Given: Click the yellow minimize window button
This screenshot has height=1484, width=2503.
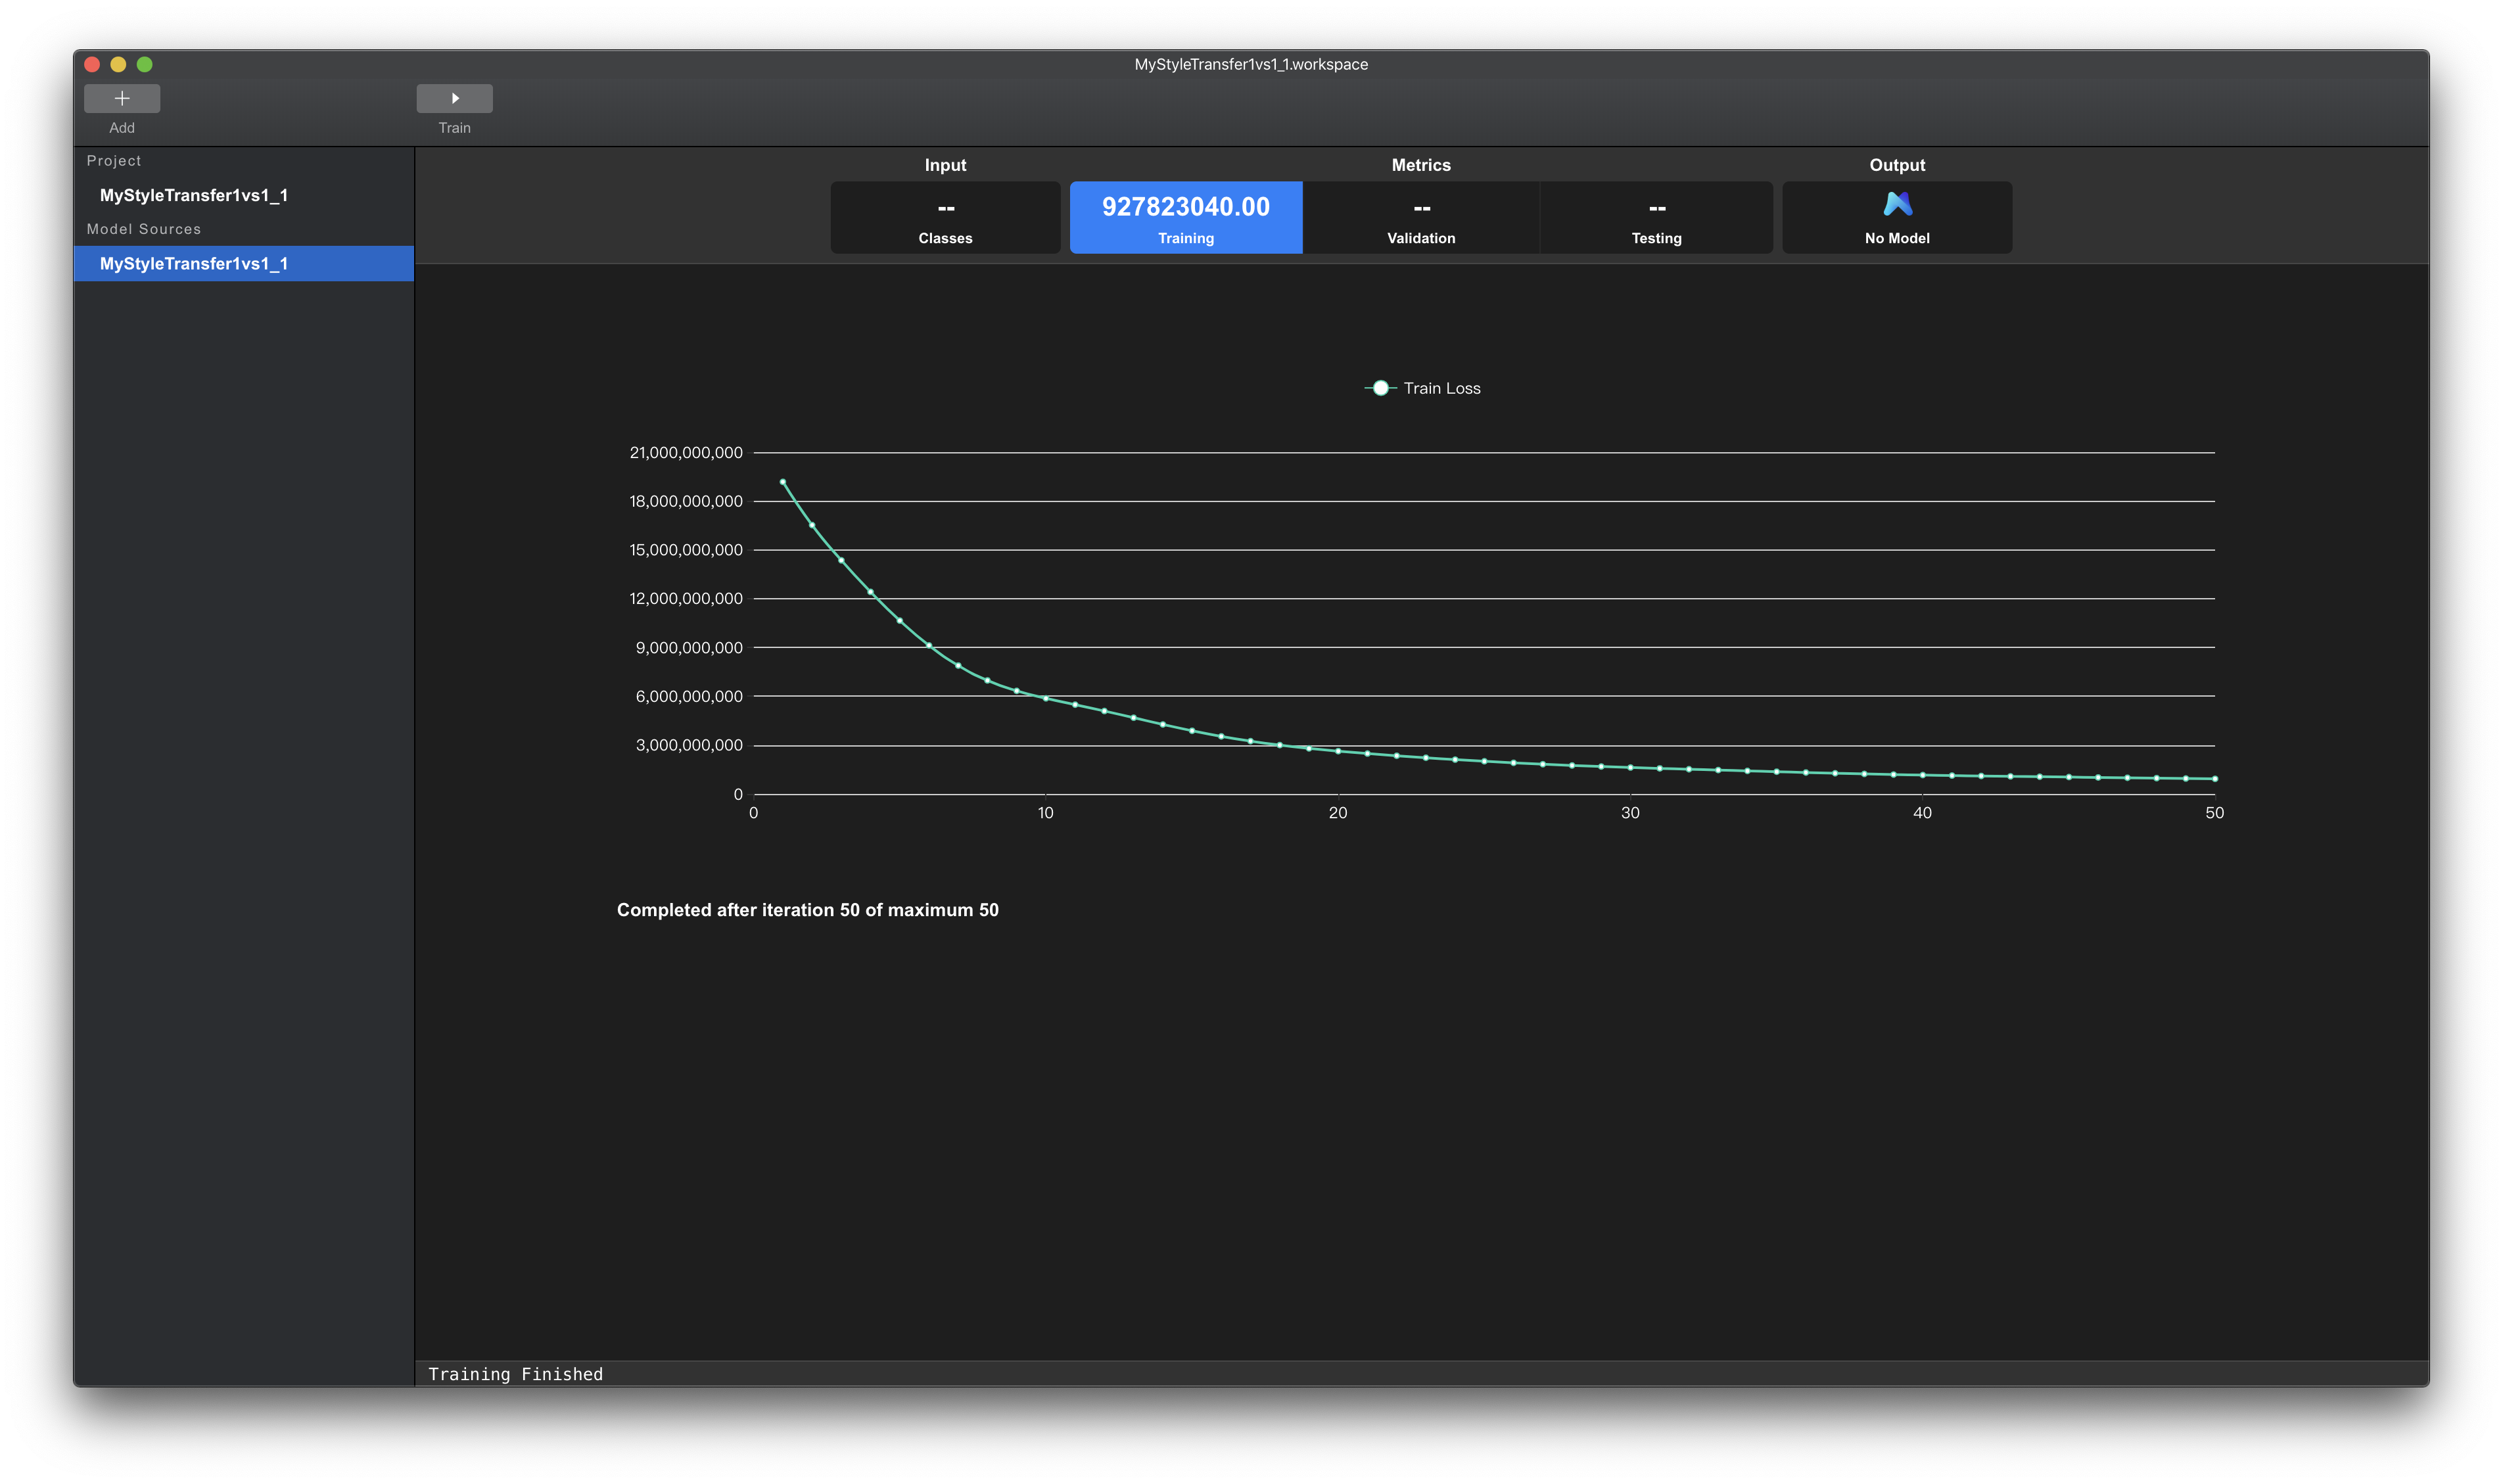Looking at the screenshot, I should 118,64.
